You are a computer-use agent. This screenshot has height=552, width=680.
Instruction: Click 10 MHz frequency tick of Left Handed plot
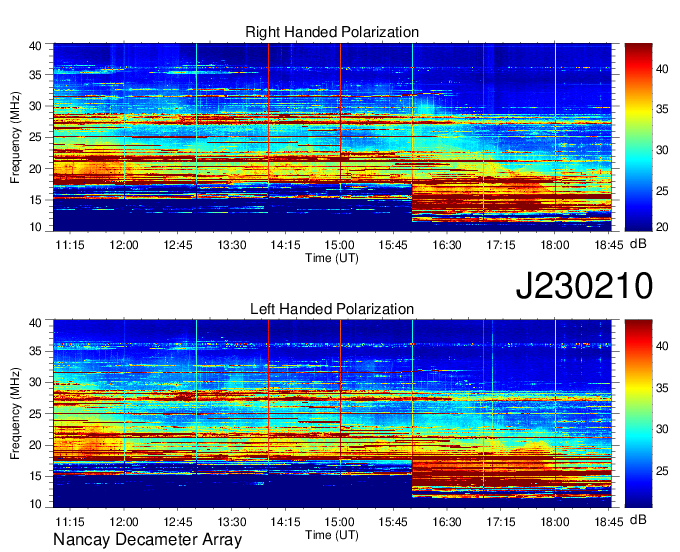(35, 504)
